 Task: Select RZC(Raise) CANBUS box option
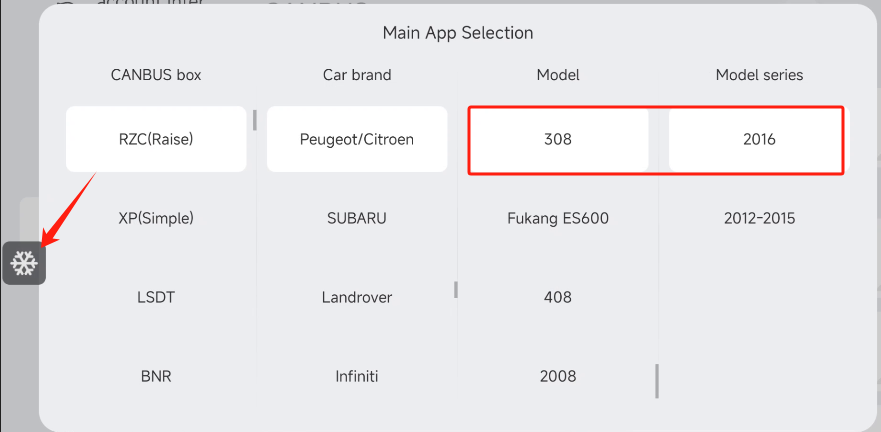tap(156, 139)
